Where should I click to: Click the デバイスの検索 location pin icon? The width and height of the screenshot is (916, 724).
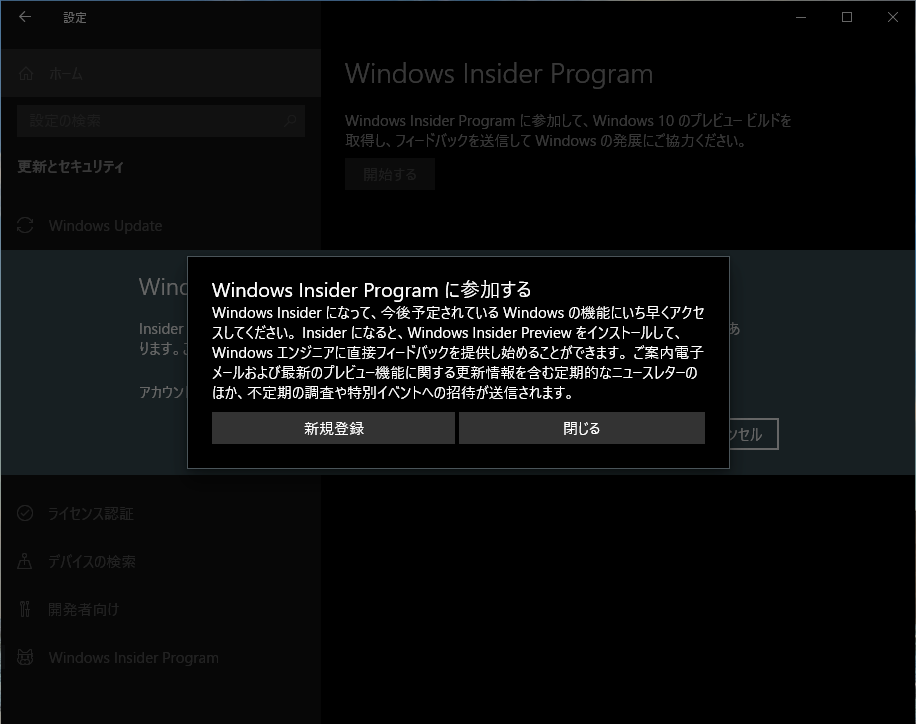[24, 561]
